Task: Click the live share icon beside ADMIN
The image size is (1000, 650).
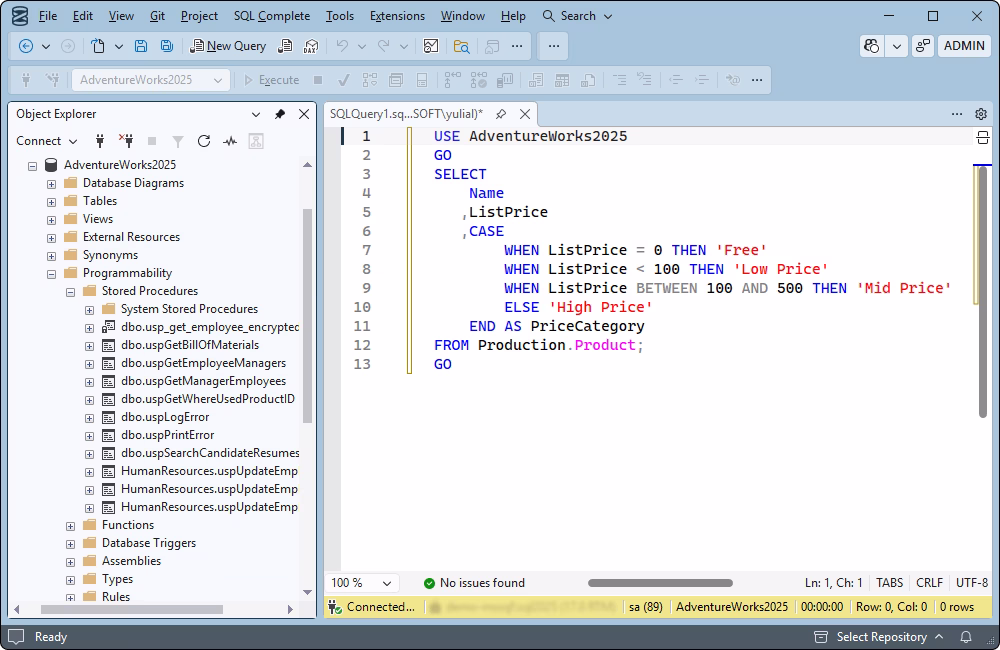Action: [x=922, y=46]
